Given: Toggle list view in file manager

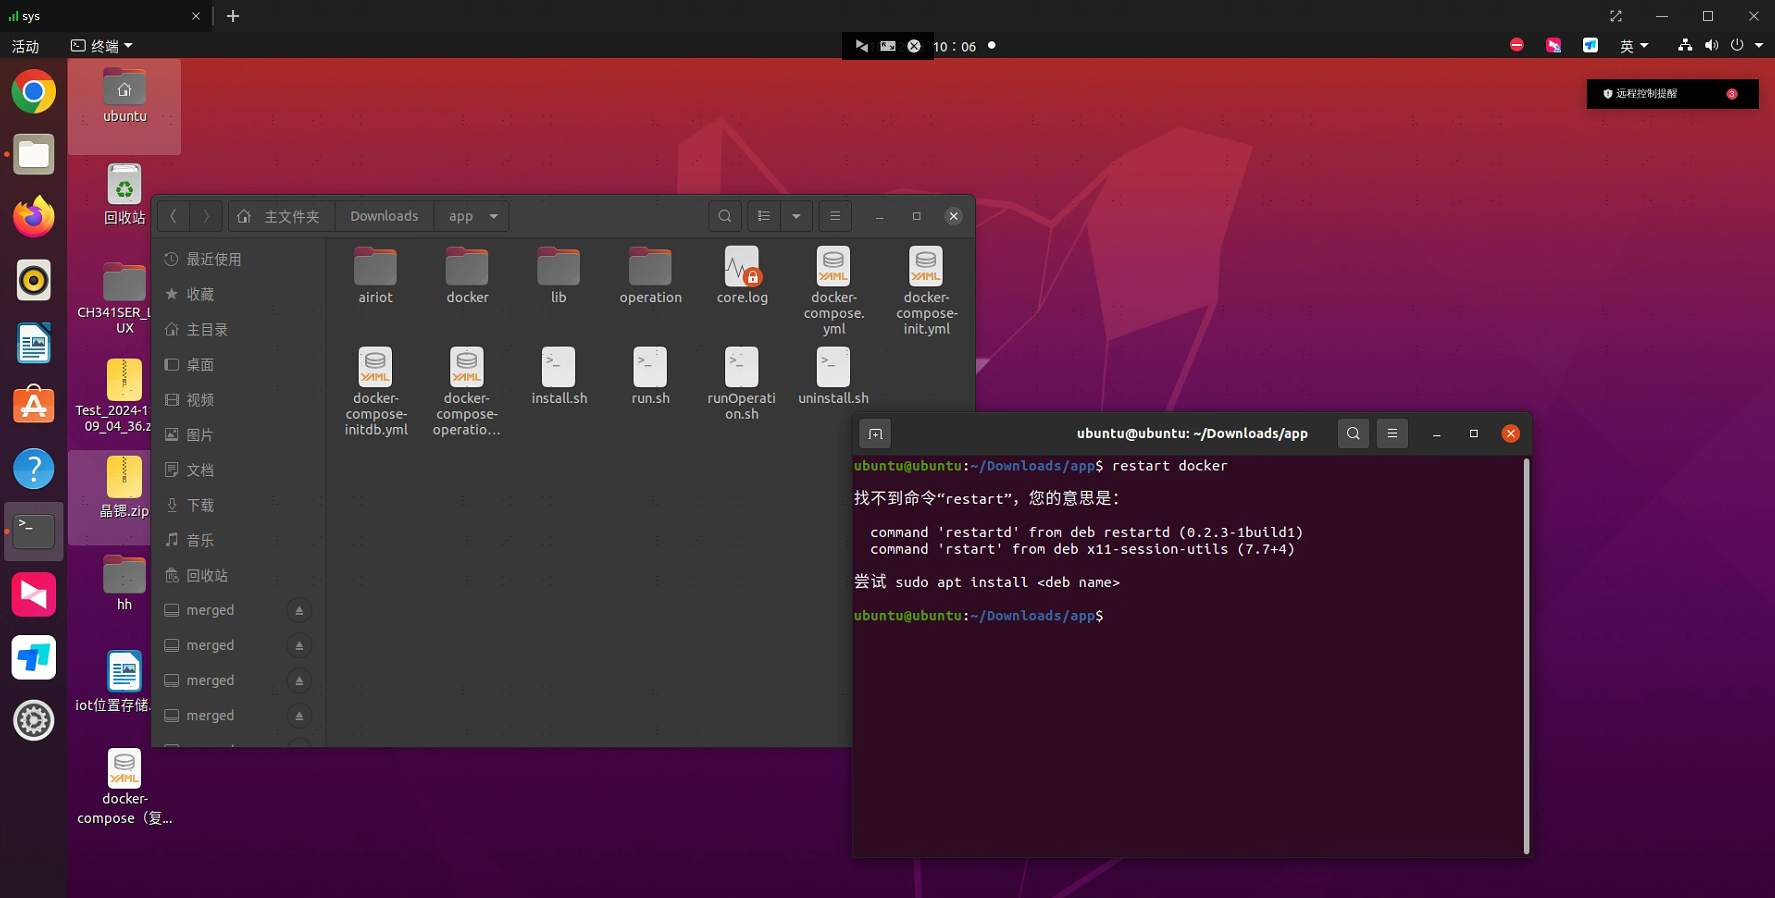Looking at the screenshot, I should [x=764, y=216].
